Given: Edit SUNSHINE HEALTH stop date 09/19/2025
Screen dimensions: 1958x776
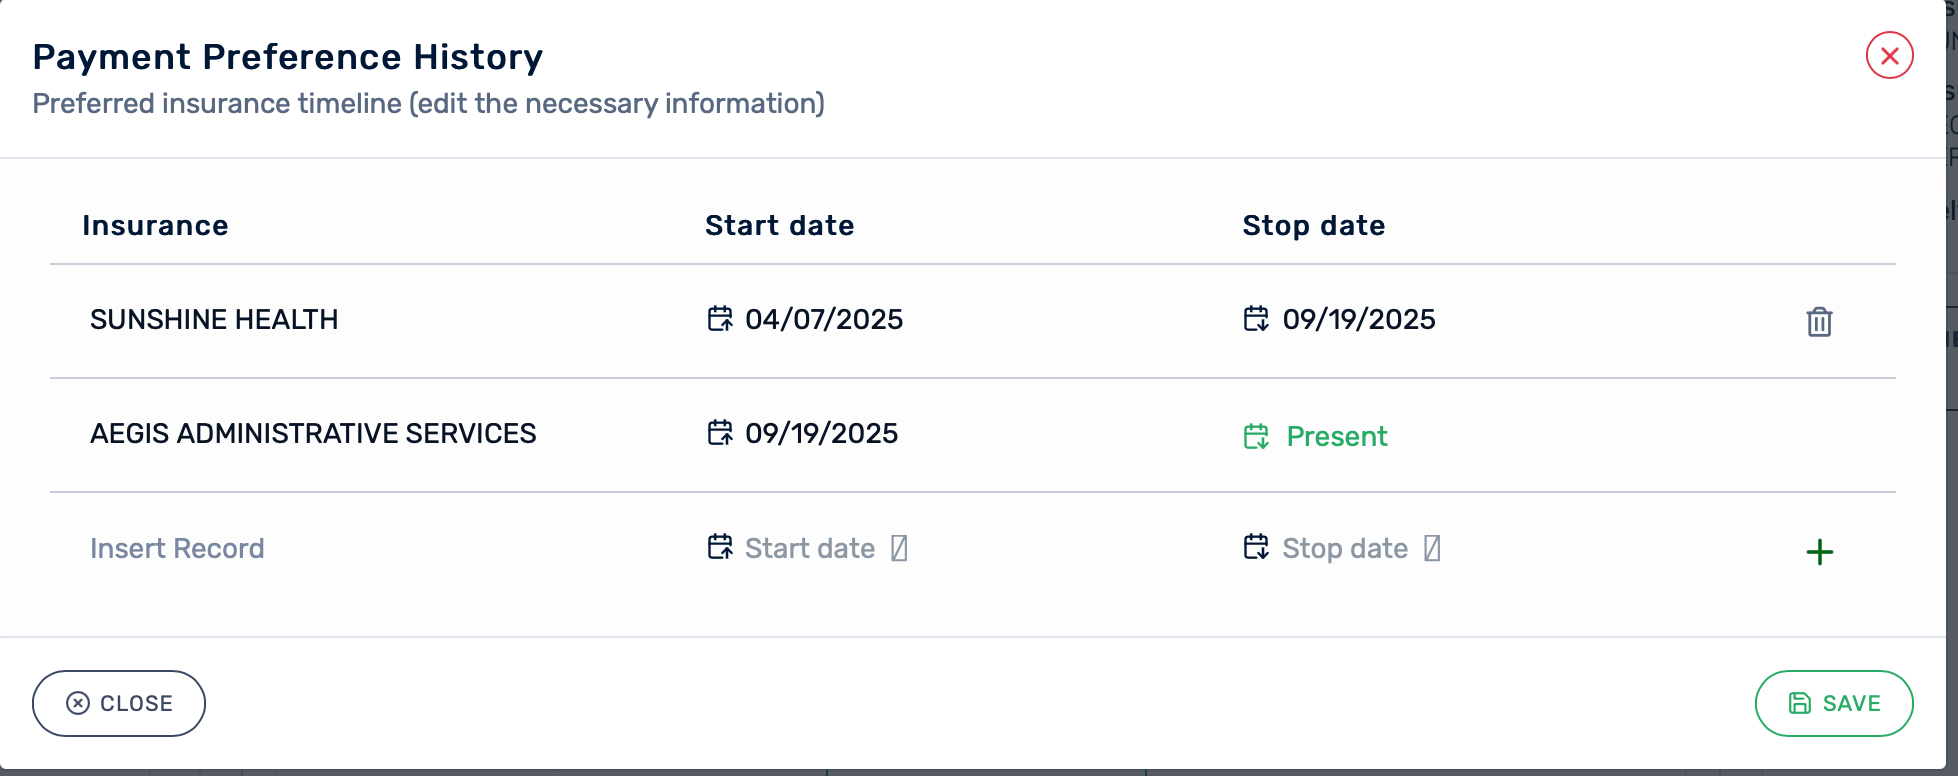Looking at the screenshot, I should point(1359,320).
